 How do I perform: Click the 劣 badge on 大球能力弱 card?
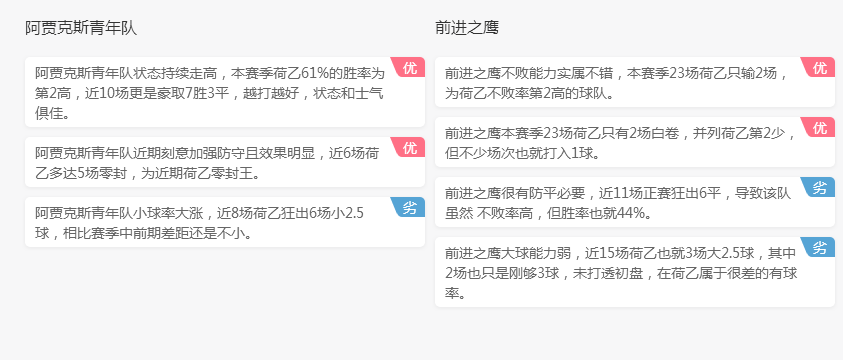coord(818,247)
